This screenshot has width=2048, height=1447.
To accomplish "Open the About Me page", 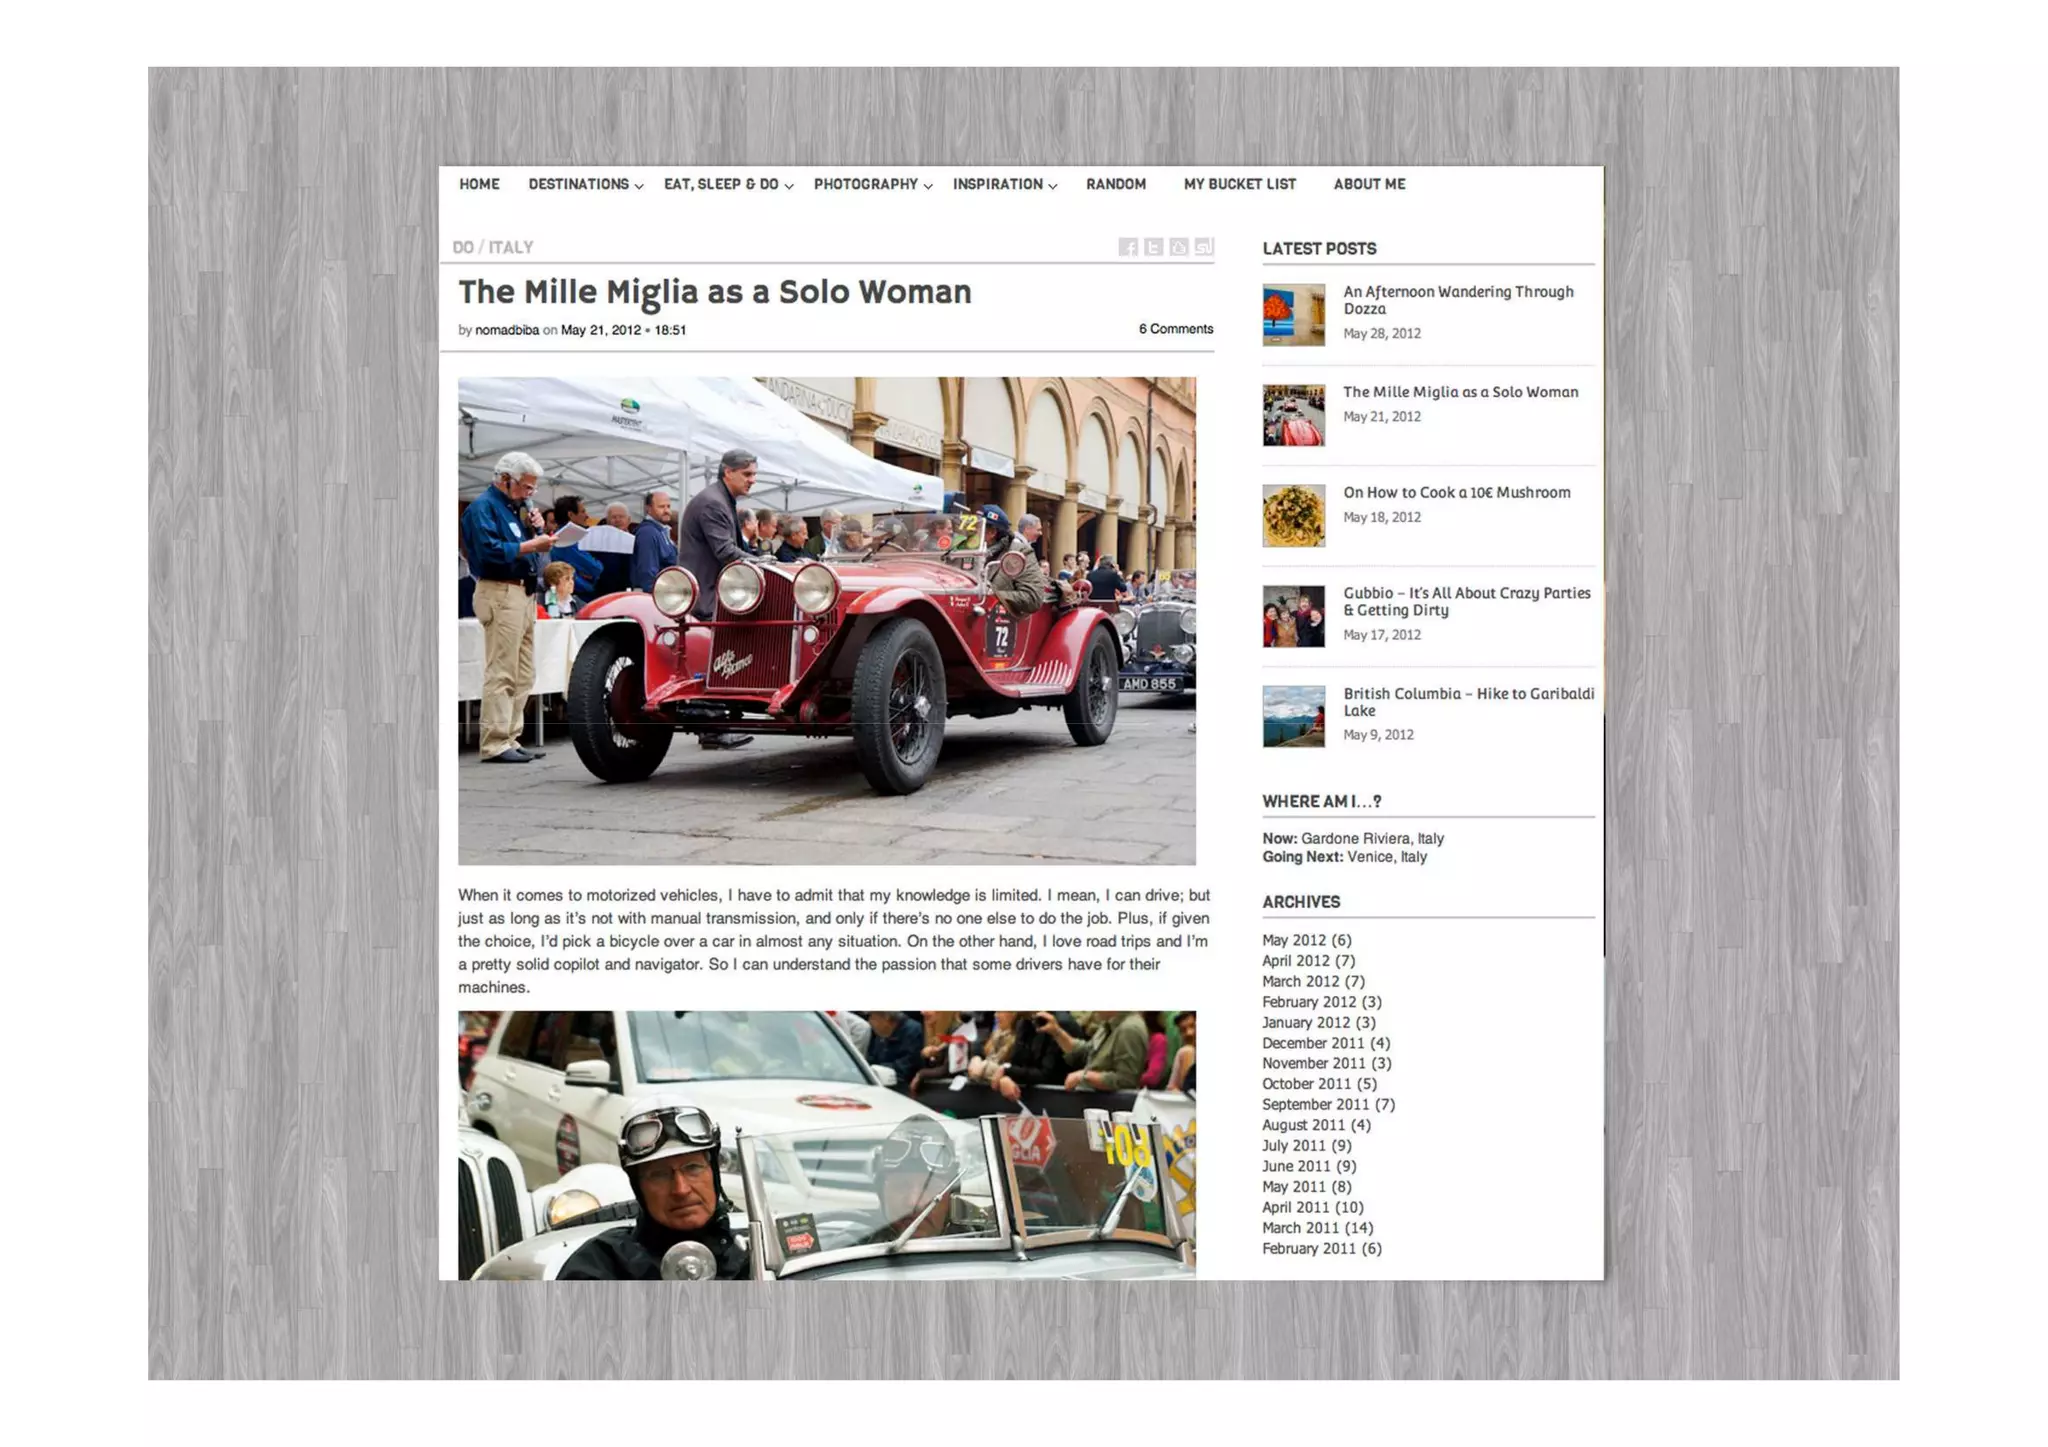I will pos(1369,184).
